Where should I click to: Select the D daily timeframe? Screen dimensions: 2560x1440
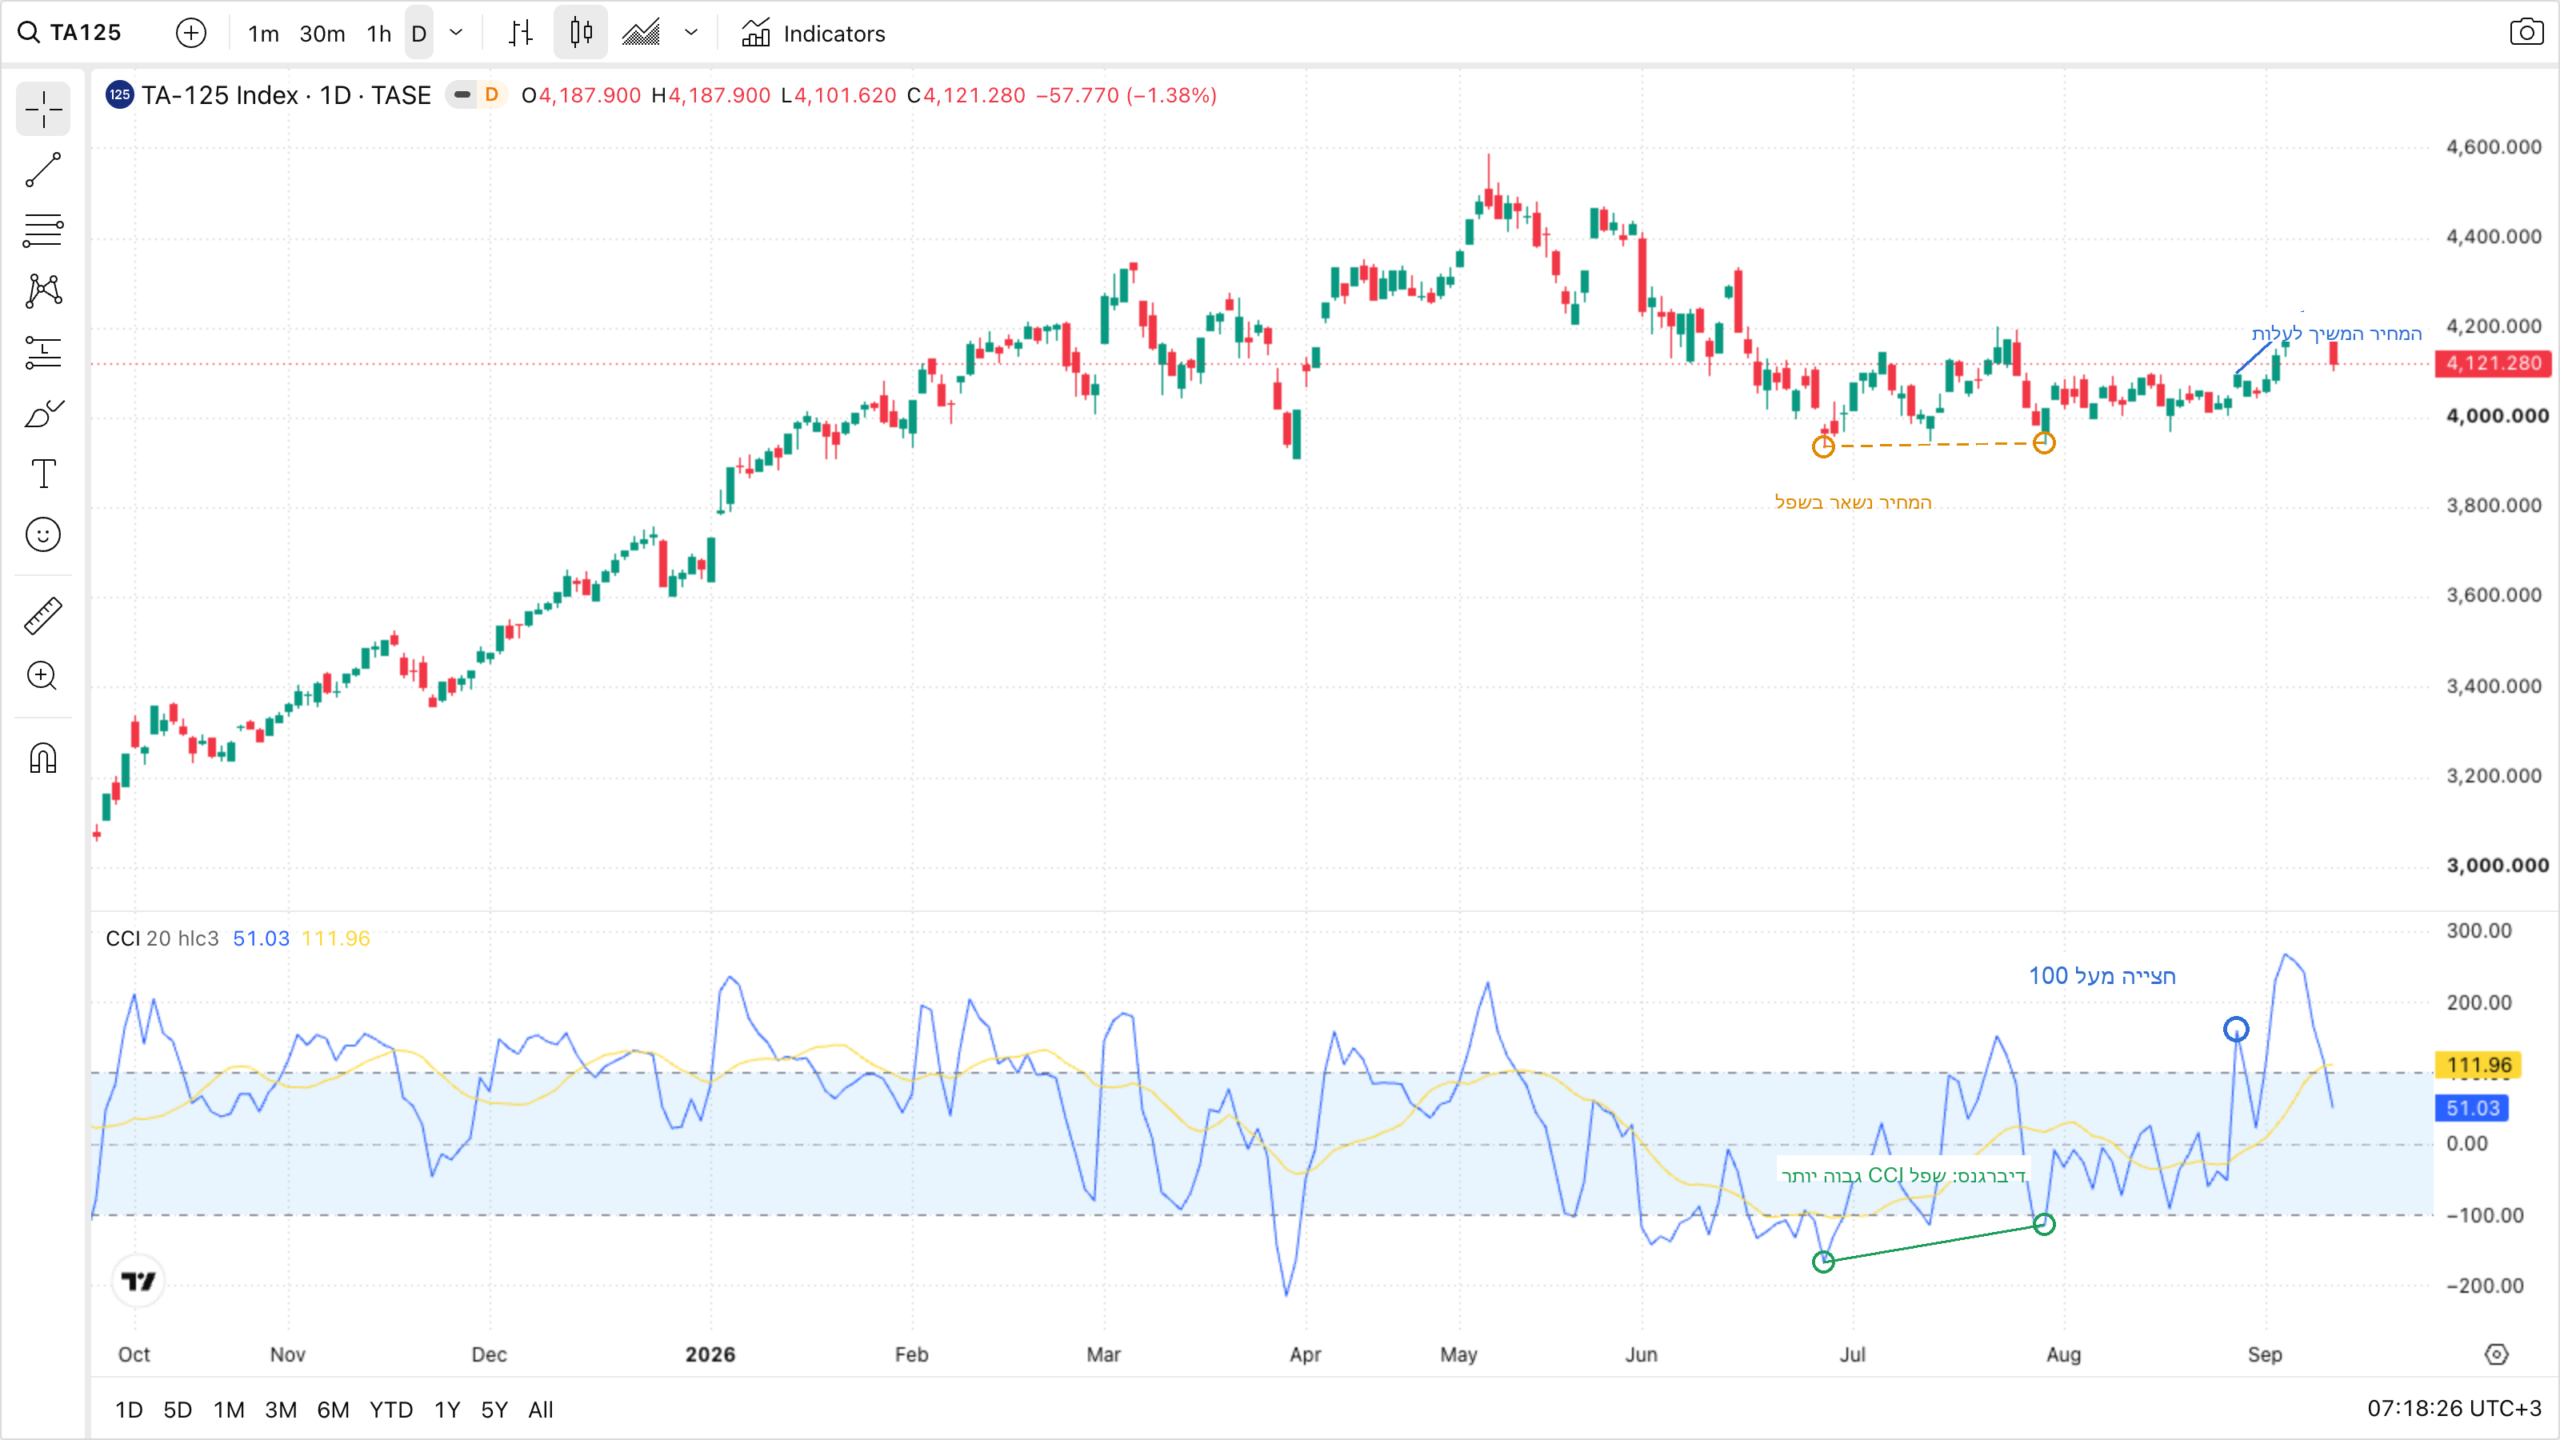[419, 33]
